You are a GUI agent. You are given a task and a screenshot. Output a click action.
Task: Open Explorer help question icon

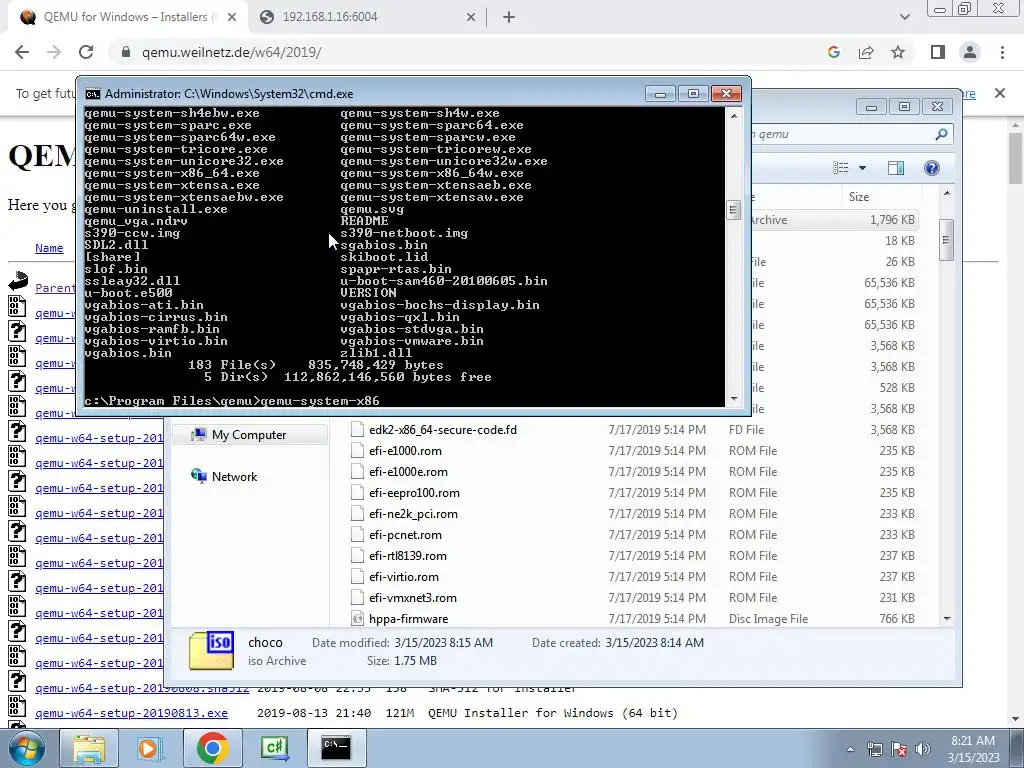coord(932,168)
